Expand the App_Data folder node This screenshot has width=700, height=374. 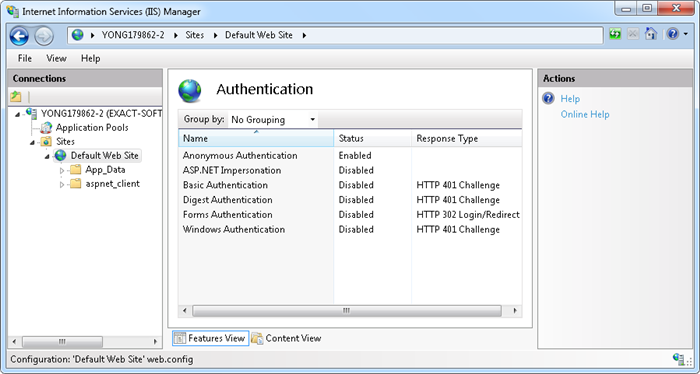62,170
